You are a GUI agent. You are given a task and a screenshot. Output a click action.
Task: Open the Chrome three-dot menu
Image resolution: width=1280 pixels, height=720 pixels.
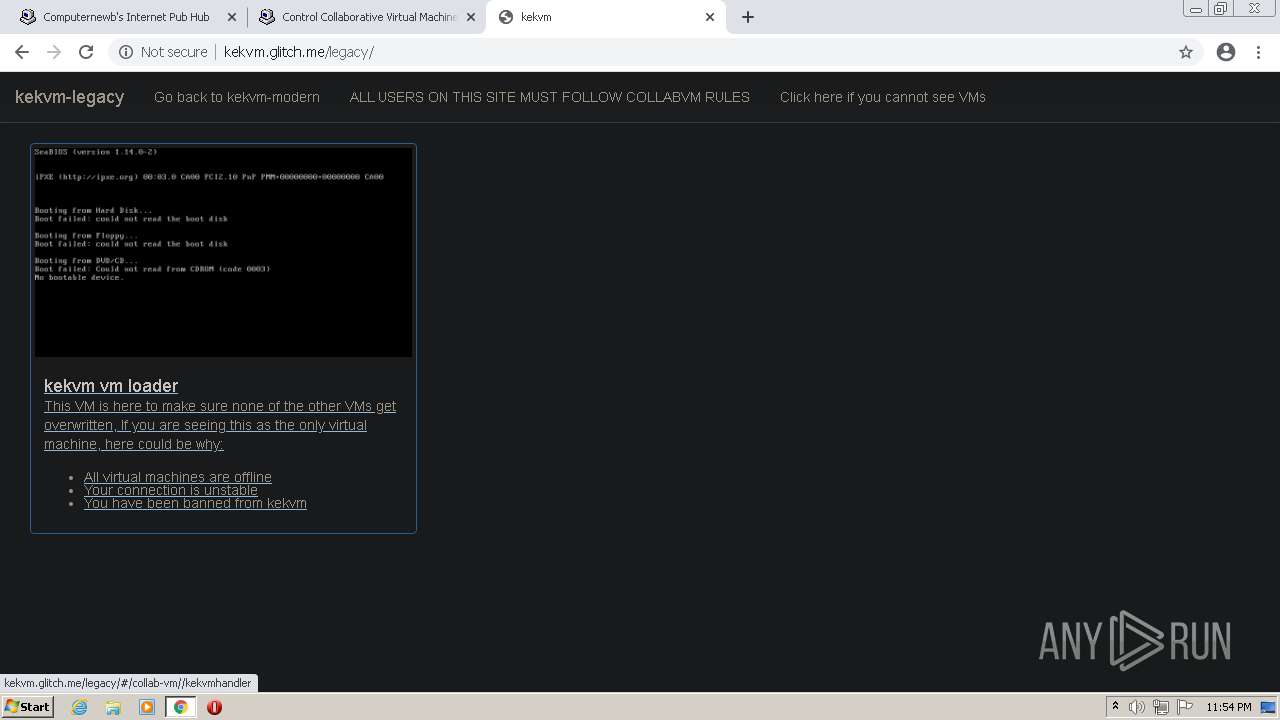(1259, 52)
